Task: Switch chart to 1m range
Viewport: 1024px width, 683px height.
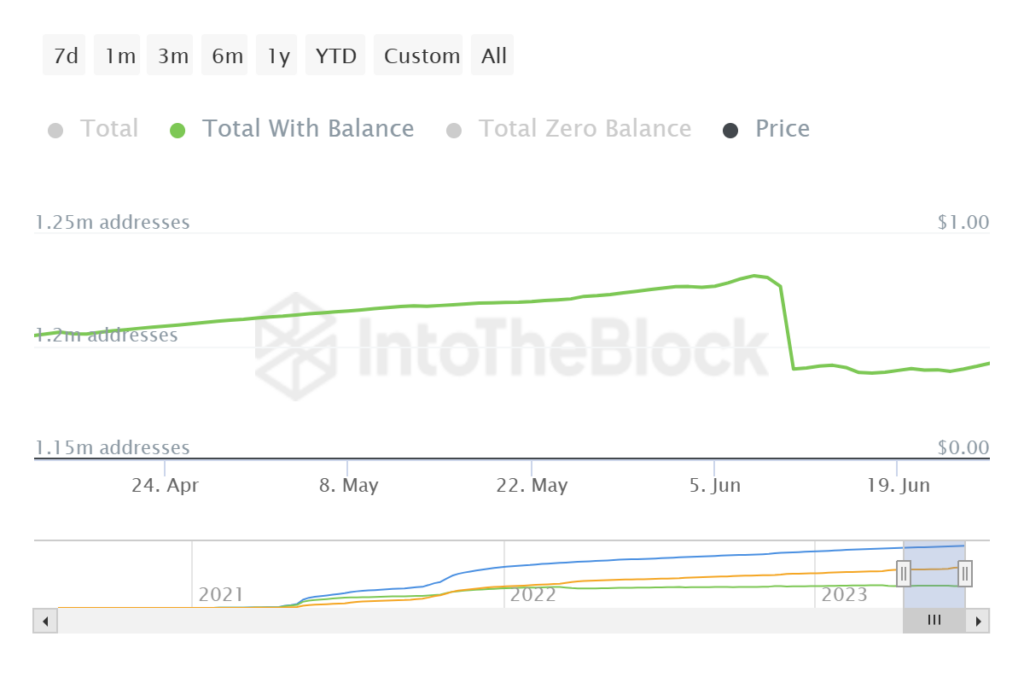Action: 120,56
